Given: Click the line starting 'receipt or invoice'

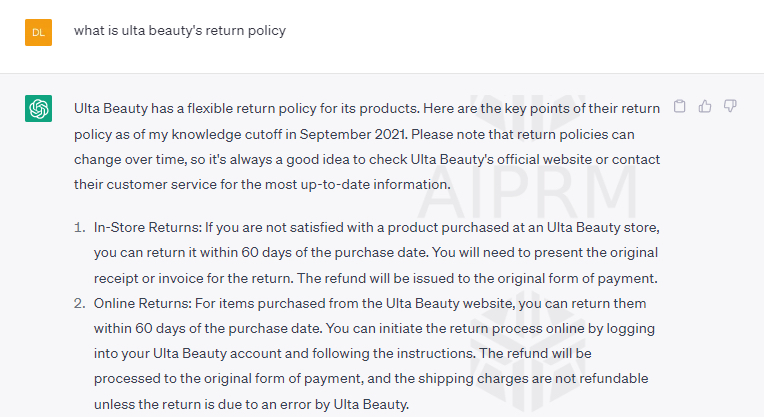Looking at the screenshot, I should pos(376,278).
